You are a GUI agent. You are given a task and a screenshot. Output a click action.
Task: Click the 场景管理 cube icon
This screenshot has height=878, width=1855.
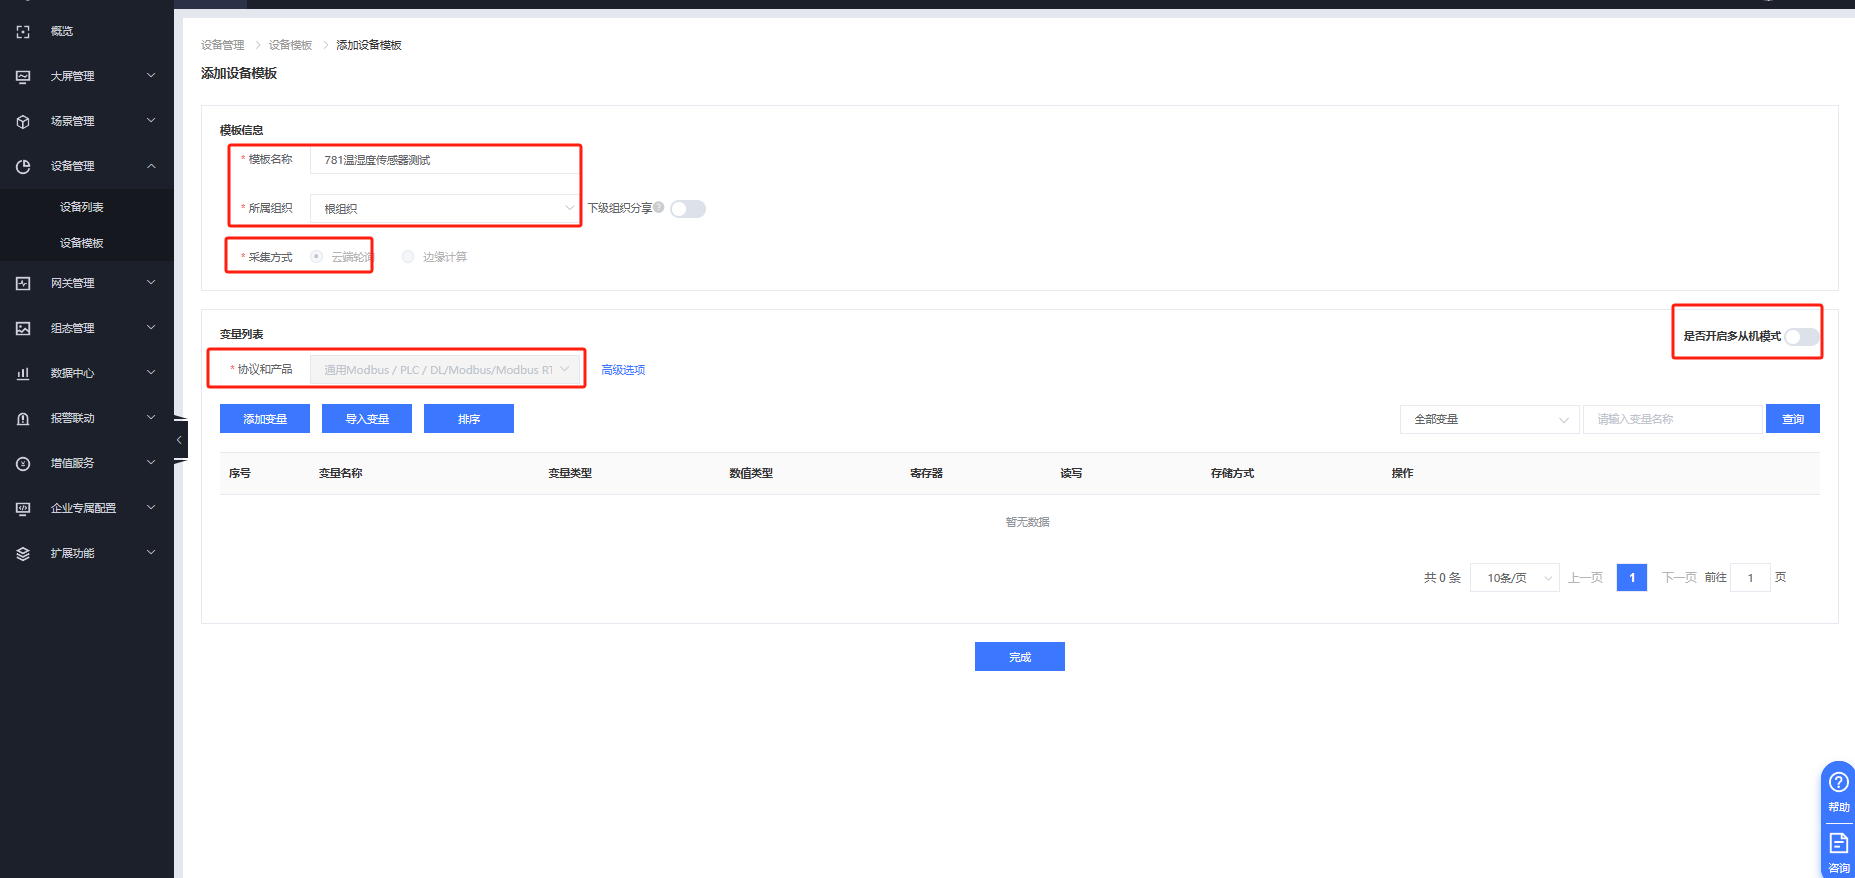coord(23,122)
